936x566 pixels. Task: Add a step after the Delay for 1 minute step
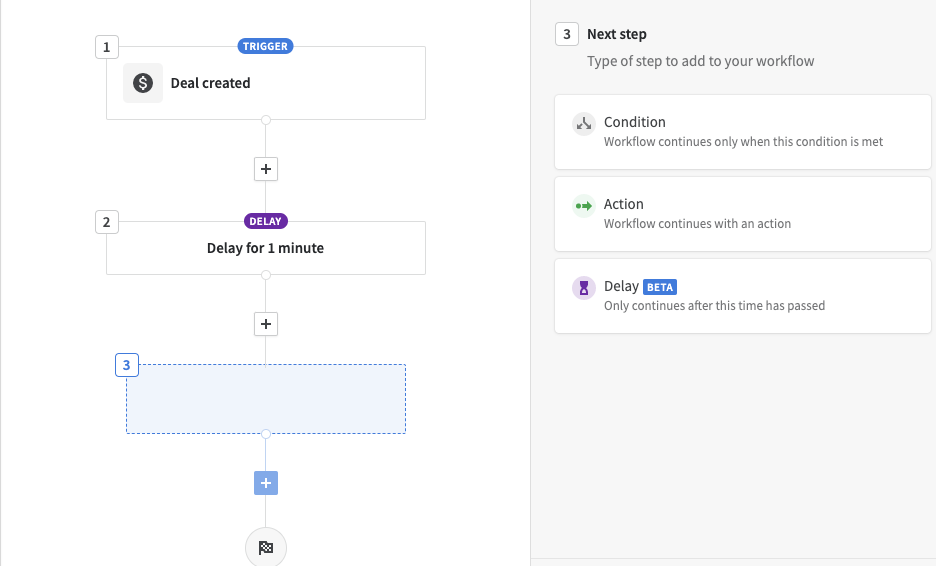coord(266,324)
